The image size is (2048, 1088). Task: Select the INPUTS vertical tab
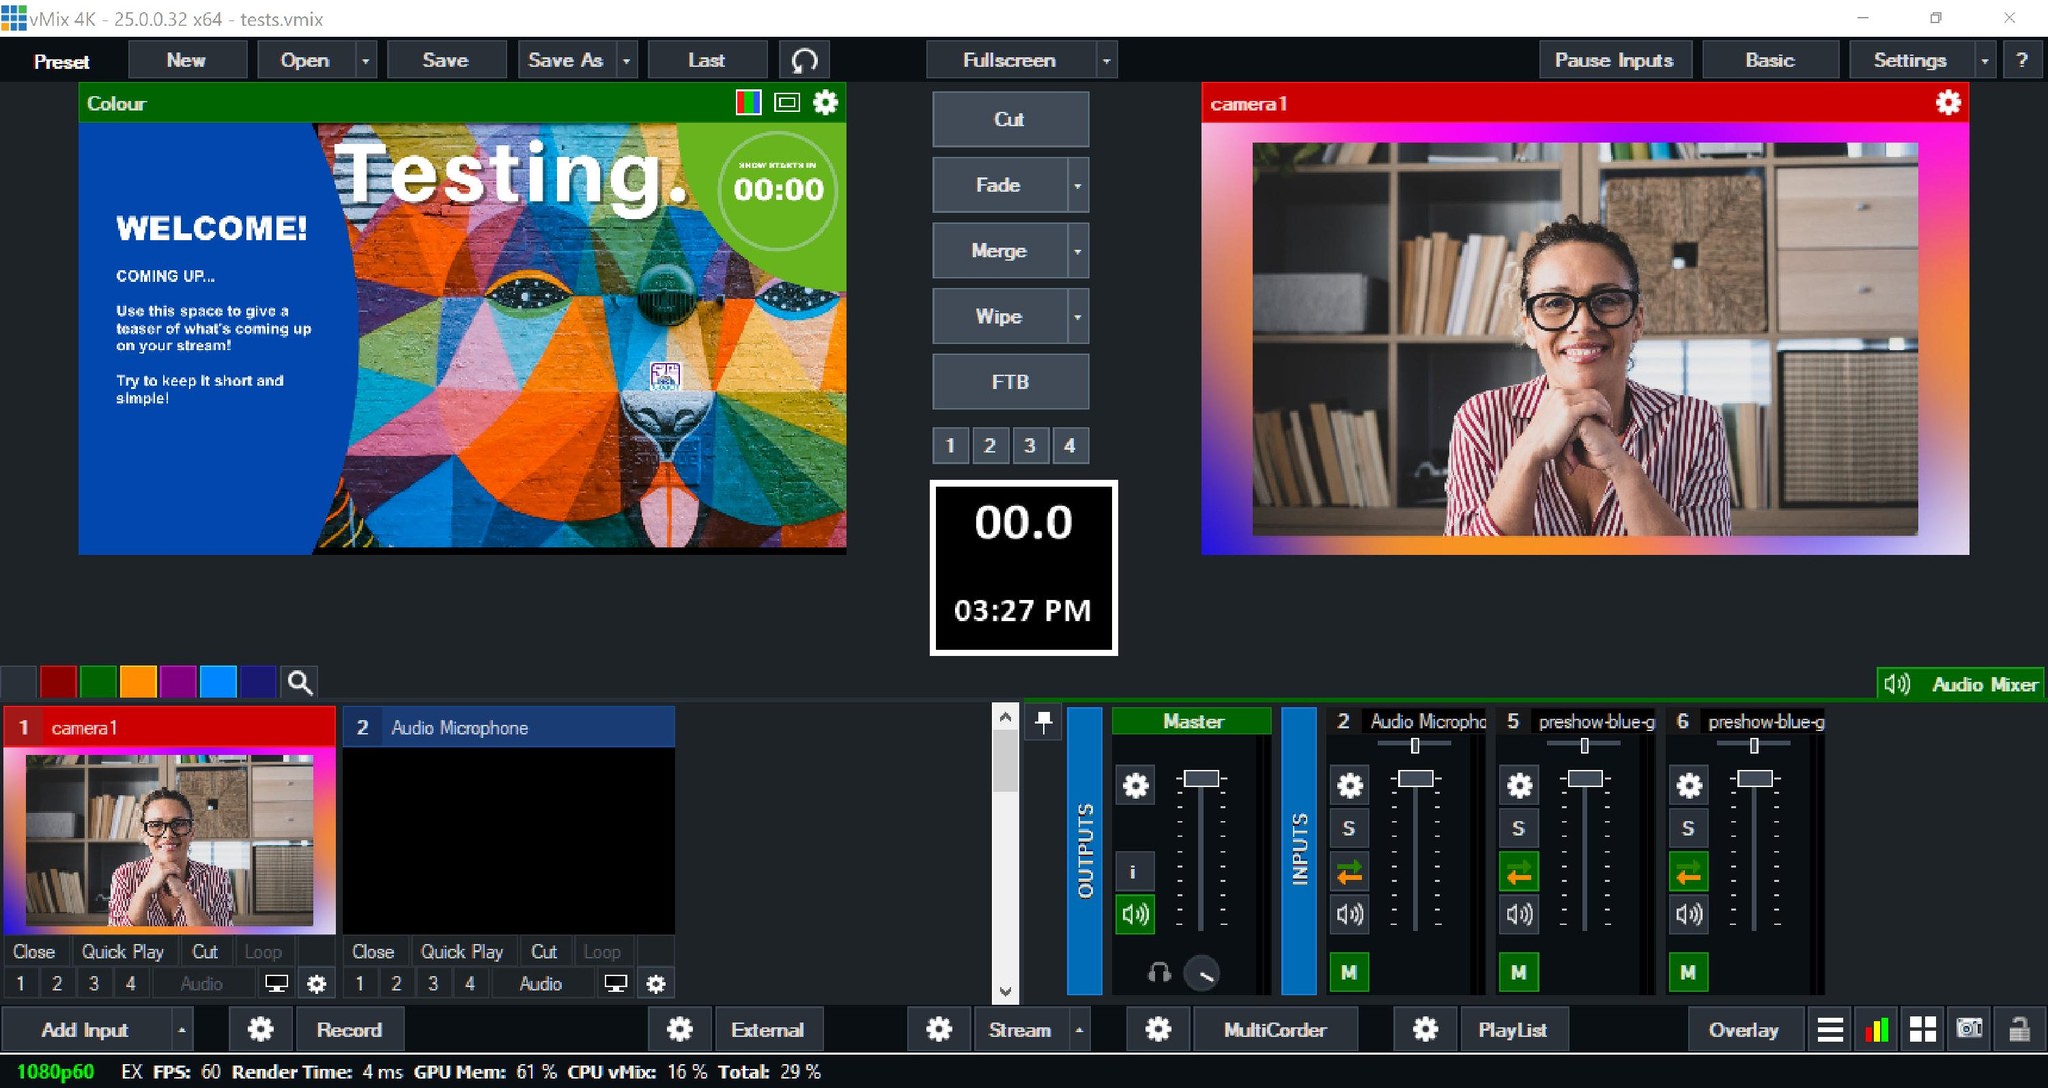pos(1299,850)
